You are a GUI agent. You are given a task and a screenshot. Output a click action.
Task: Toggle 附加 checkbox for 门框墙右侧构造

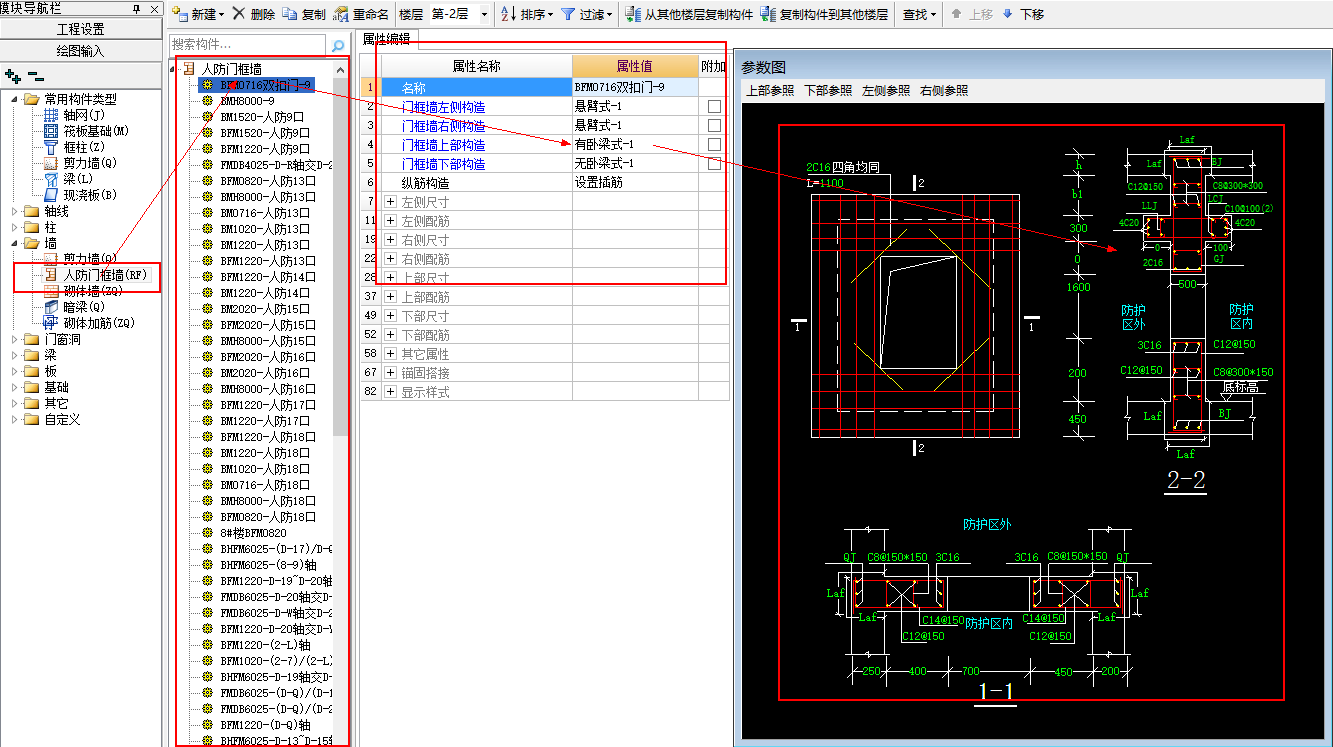click(x=714, y=126)
